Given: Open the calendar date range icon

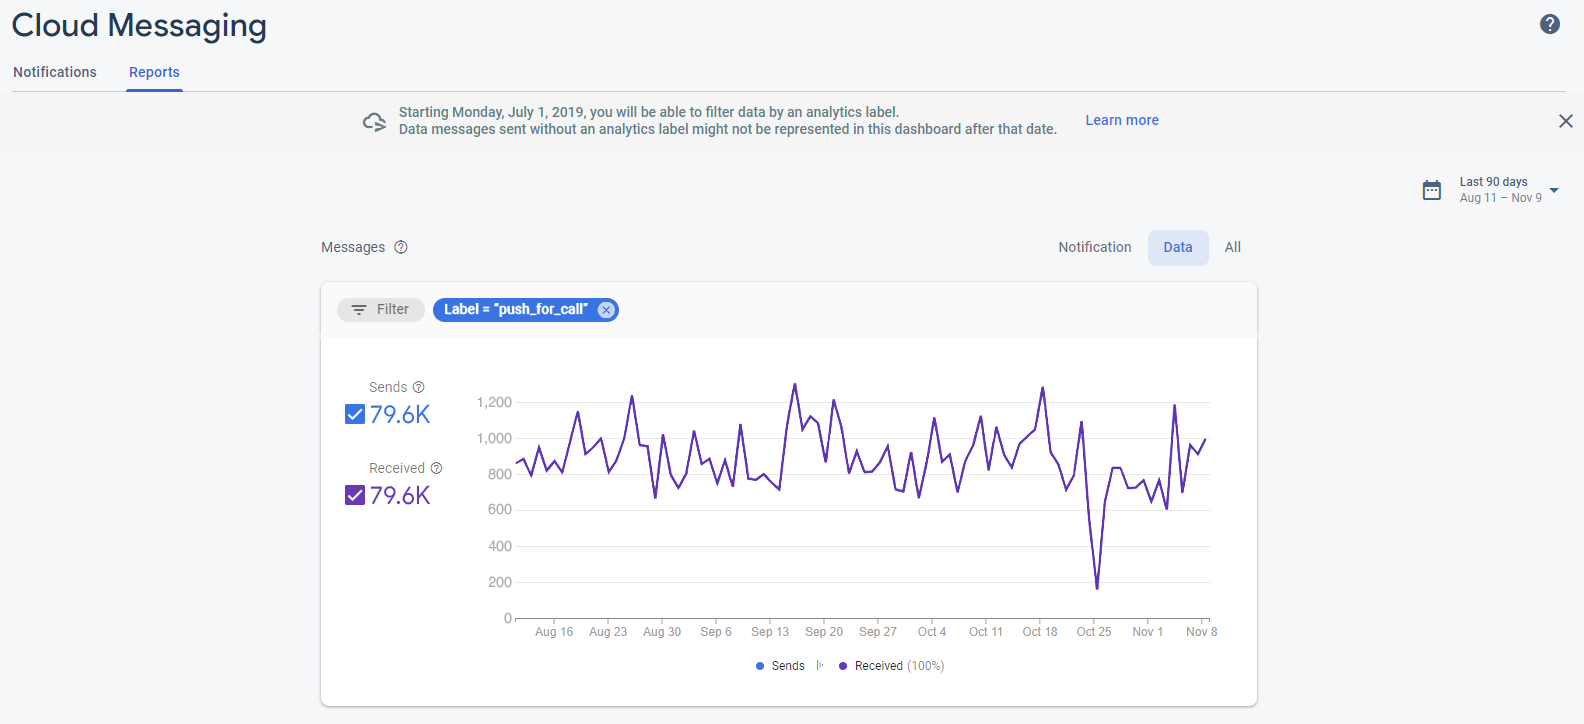Looking at the screenshot, I should (x=1432, y=190).
